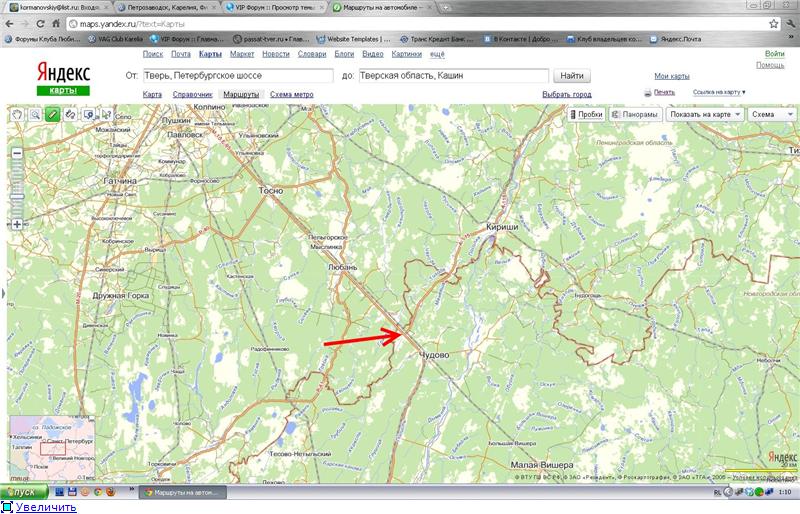
Task: Click browser back arrow
Action: (x=9, y=24)
